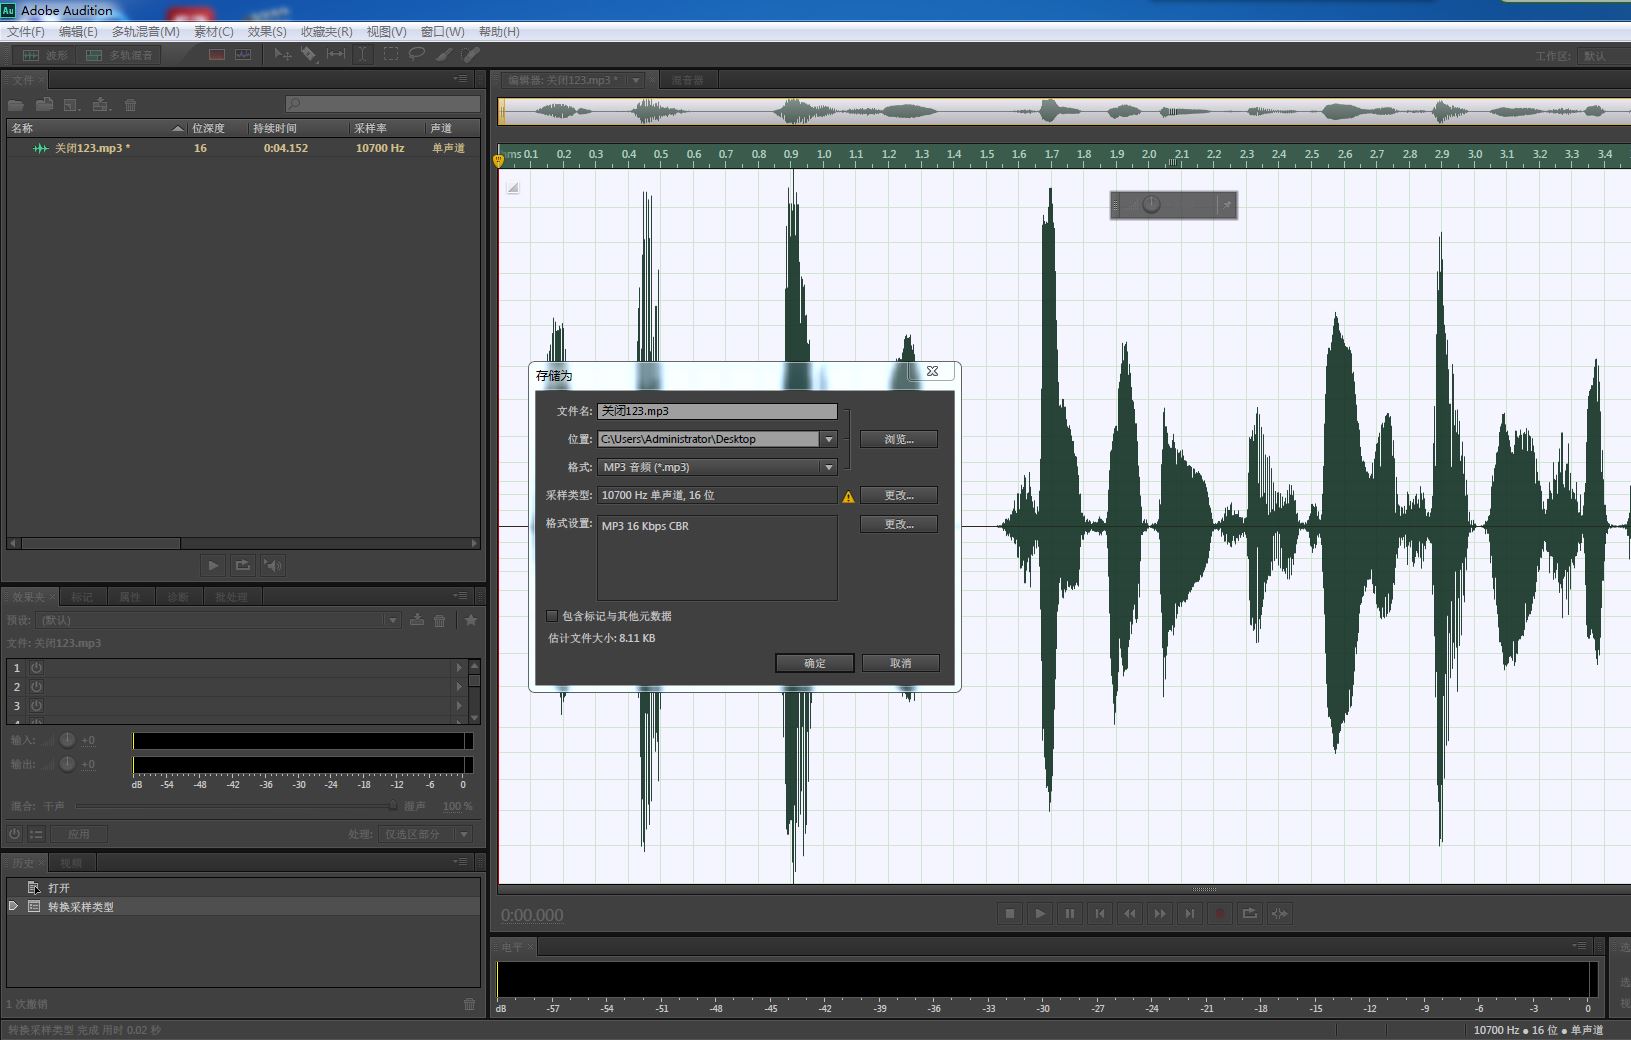Select the Lasso selection tool
Viewport: 1631px width, 1040px height.
[417, 55]
